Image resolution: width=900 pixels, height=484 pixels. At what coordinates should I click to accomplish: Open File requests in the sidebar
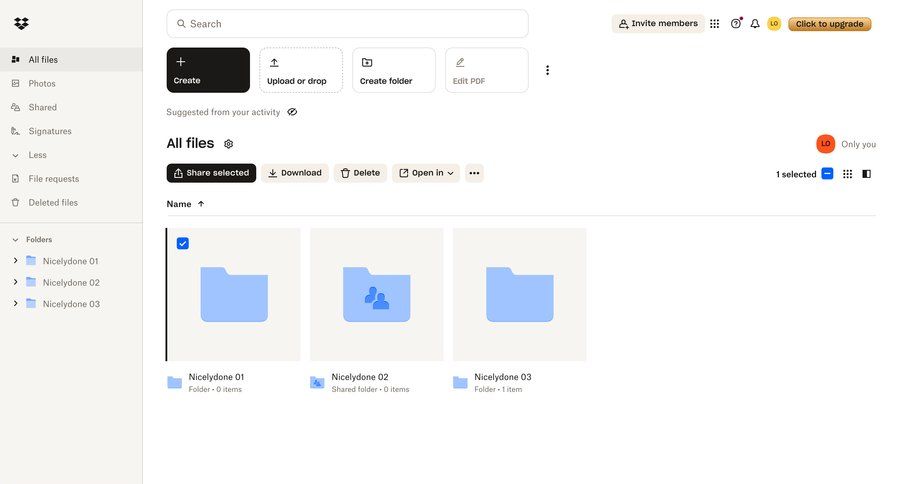[x=71, y=179]
